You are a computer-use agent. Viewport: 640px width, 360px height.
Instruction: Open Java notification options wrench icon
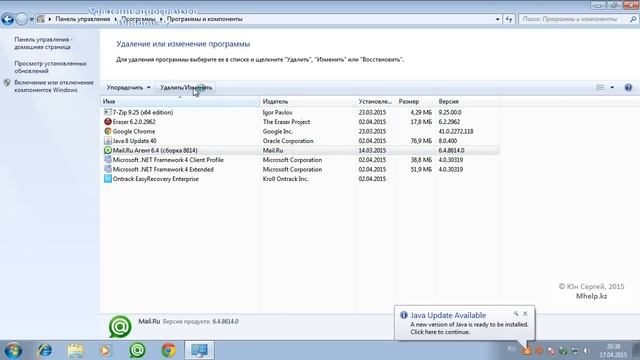coord(516,313)
